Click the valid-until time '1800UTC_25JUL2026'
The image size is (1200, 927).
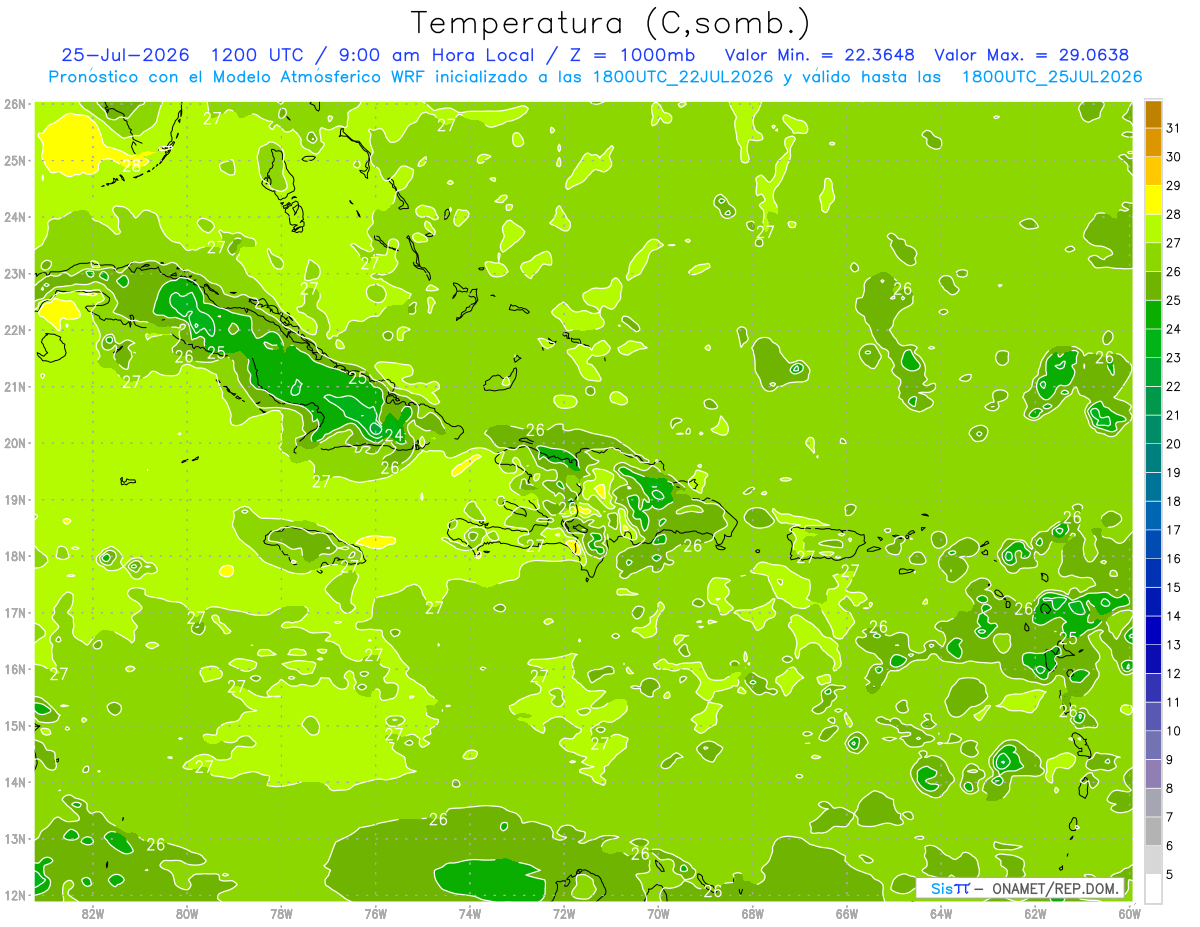coord(1052,77)
